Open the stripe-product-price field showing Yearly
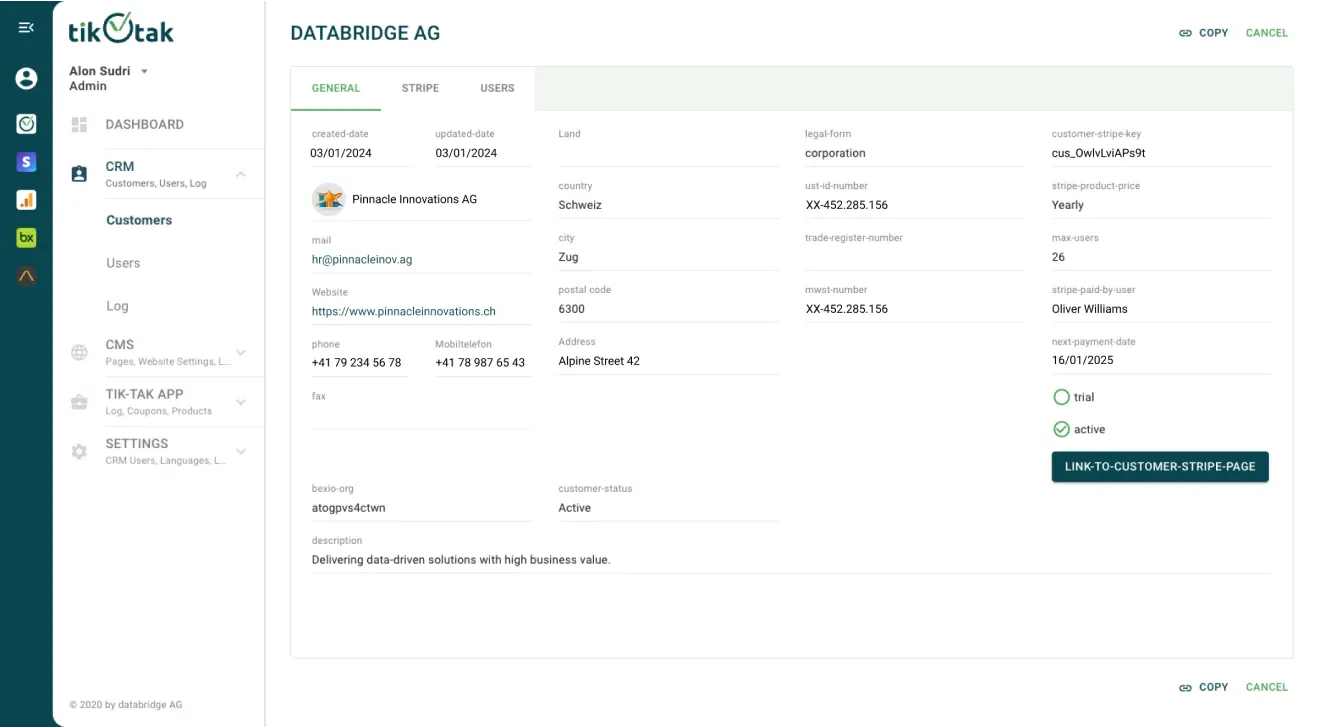The height and width of the screenshot is (728, 1320). (1161, 198)
